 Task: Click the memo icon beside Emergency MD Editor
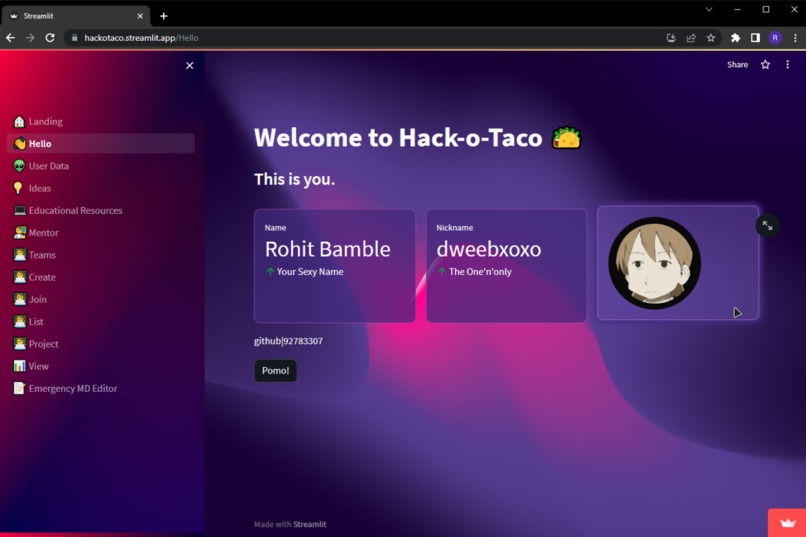click(x=20, y=388)
